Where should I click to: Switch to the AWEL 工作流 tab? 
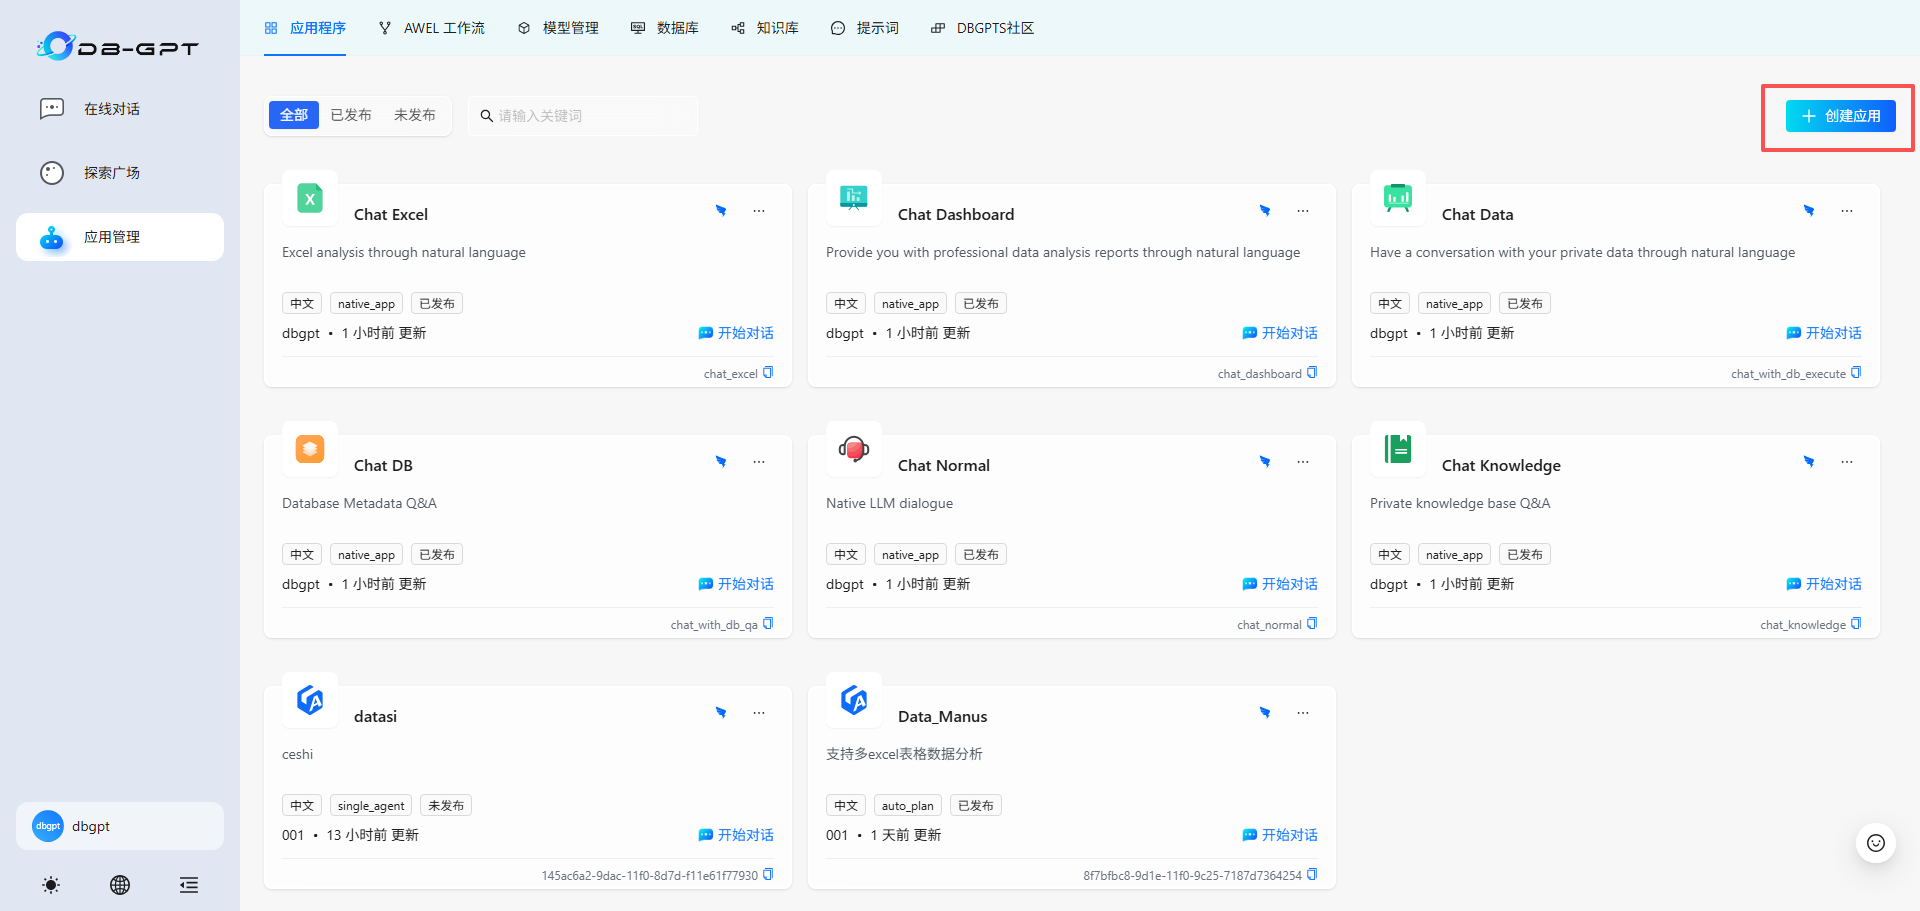432,28
